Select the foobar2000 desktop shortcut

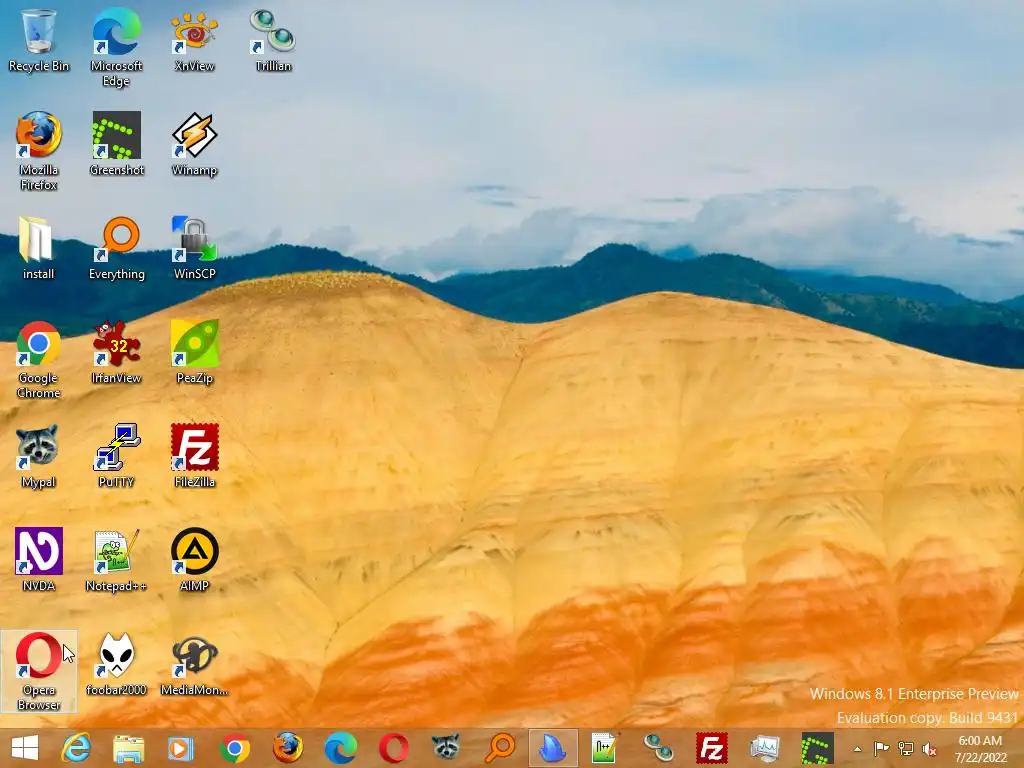[116, 664]
